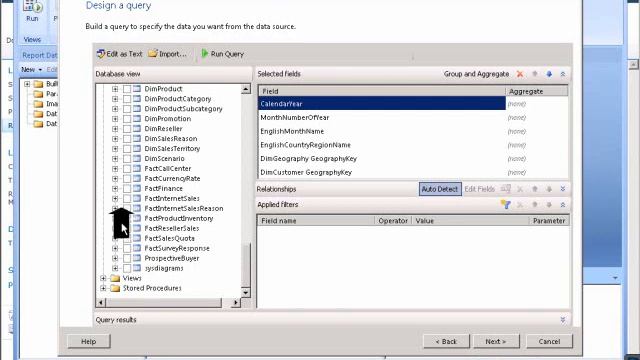Select the DimGeography GeographyKey field
The height and width of the screenshot is (360, 640).
pyautogui.click(x=382, y=159)
